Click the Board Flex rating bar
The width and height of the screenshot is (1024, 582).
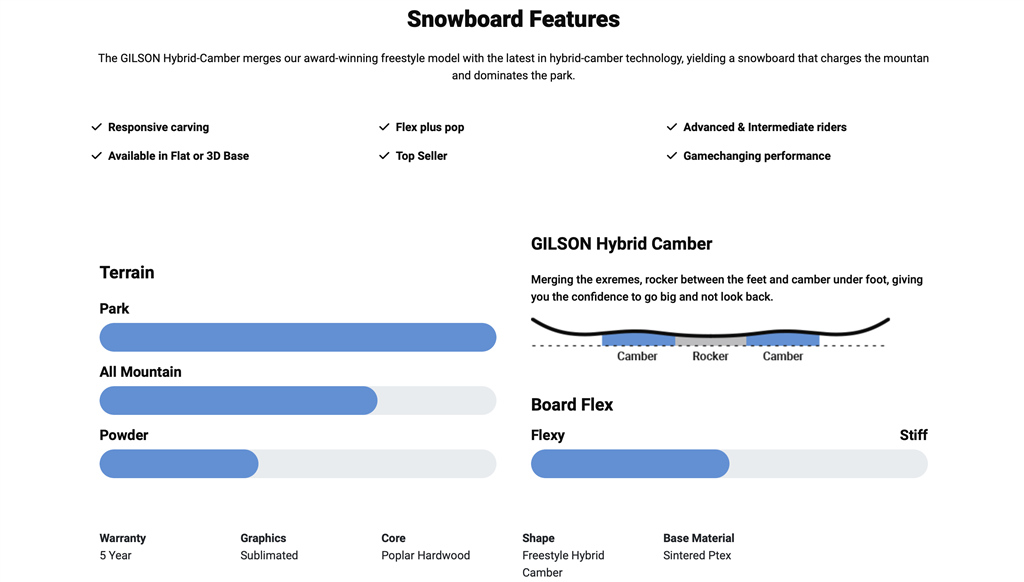[x=729, y=464]
